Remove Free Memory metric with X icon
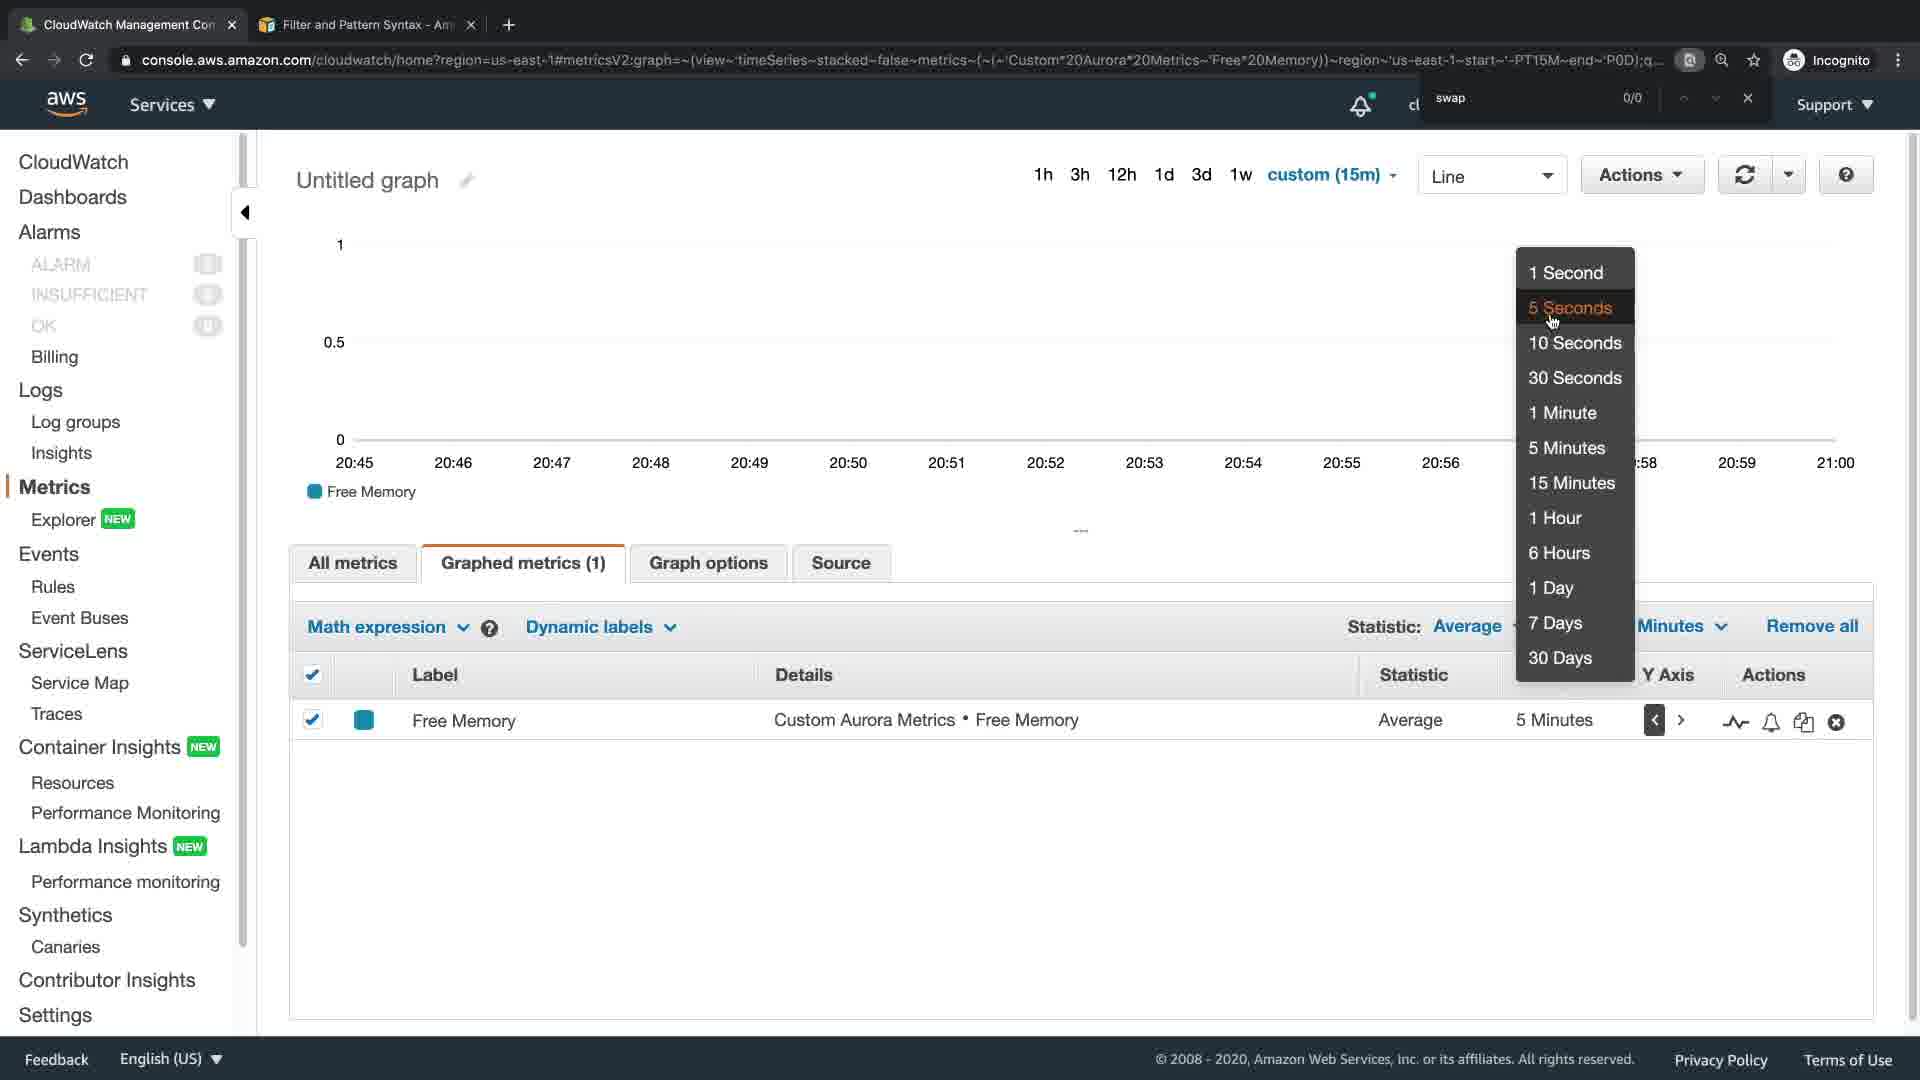Viewport: 1920px width, 1080px height. [1836, 722]
